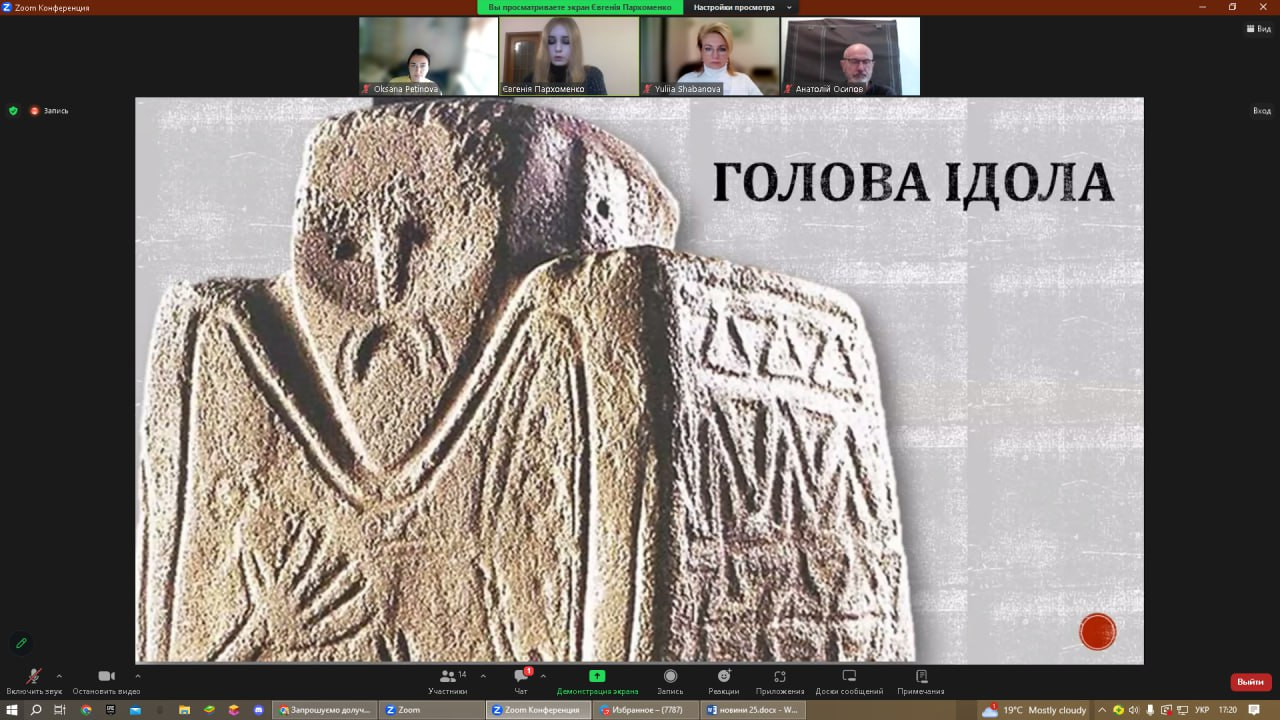The width and height of the screenshot is (1280, 720).
Task: Open the Участники participants panel
Action: click(x=448, y=681)
